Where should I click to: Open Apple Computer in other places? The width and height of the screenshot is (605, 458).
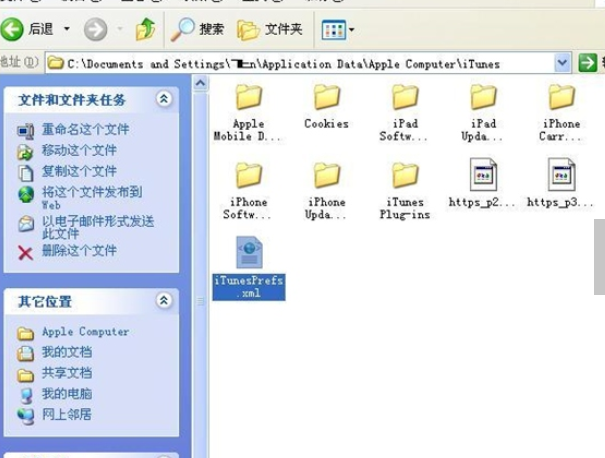(85, 331)
